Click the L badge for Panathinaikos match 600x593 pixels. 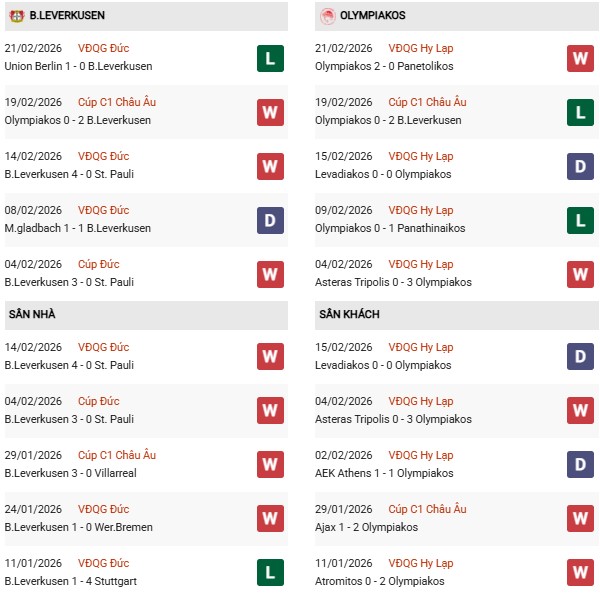click(x=580, y=220)
